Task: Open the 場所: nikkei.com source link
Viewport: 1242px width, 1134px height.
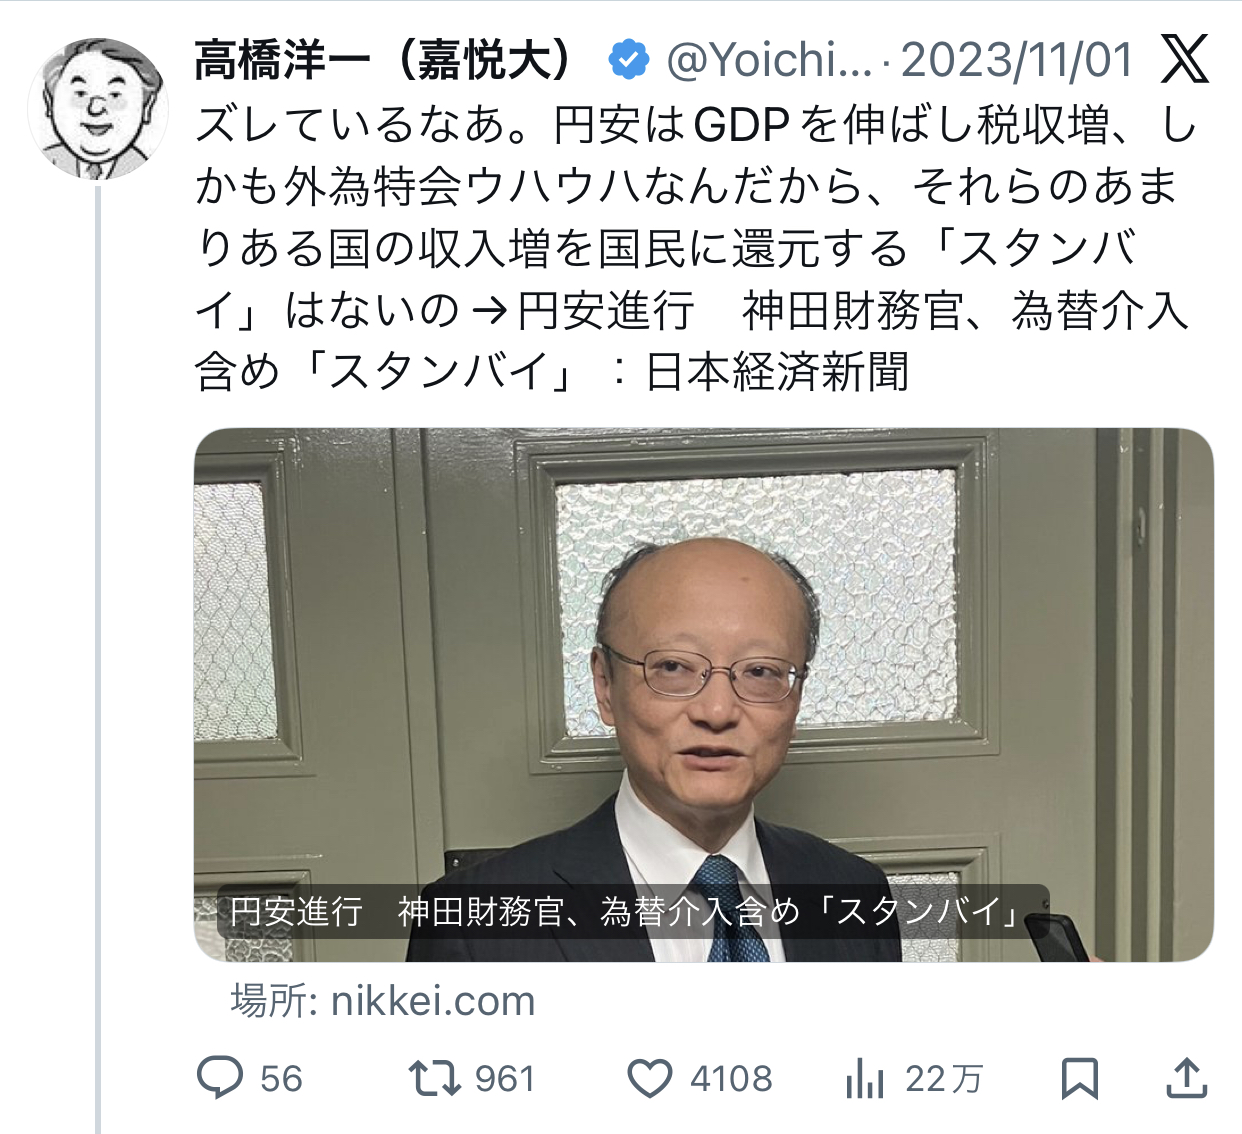Action: 383,1001
